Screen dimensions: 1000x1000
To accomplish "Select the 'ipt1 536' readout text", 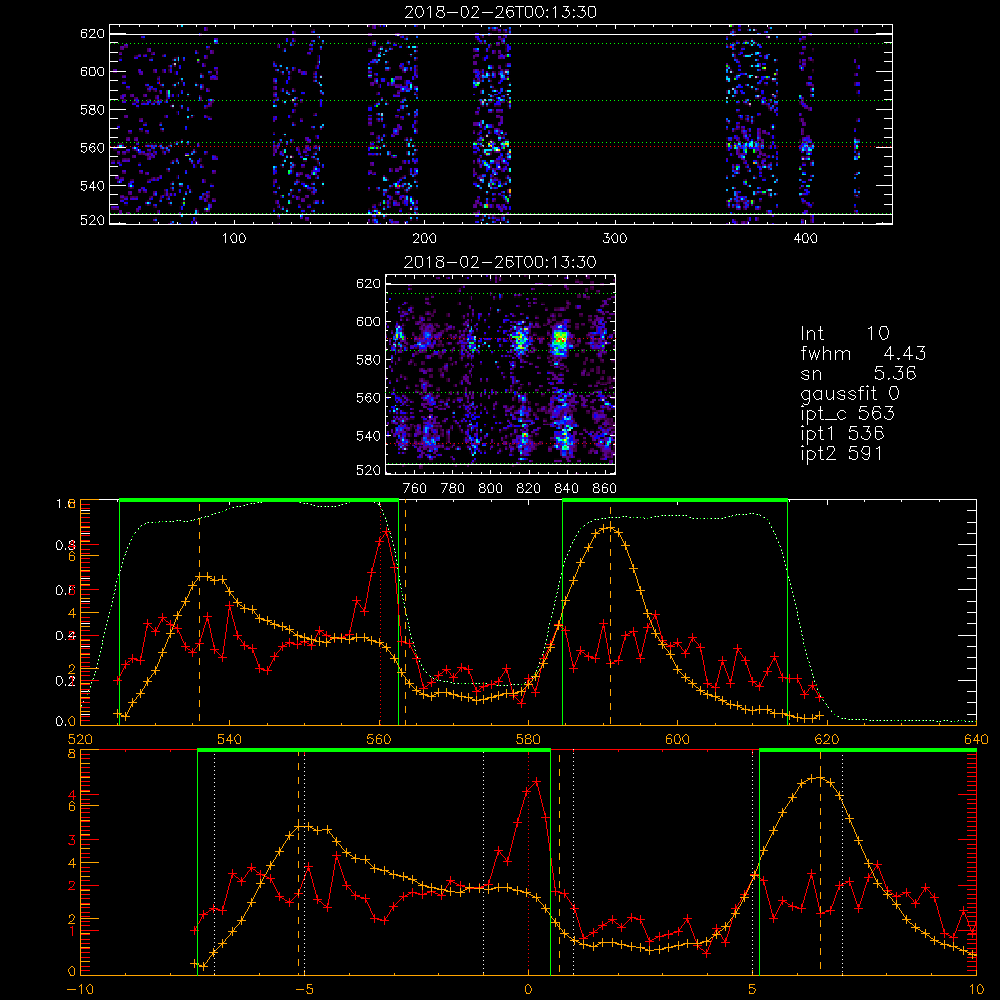I will [842, 434].
